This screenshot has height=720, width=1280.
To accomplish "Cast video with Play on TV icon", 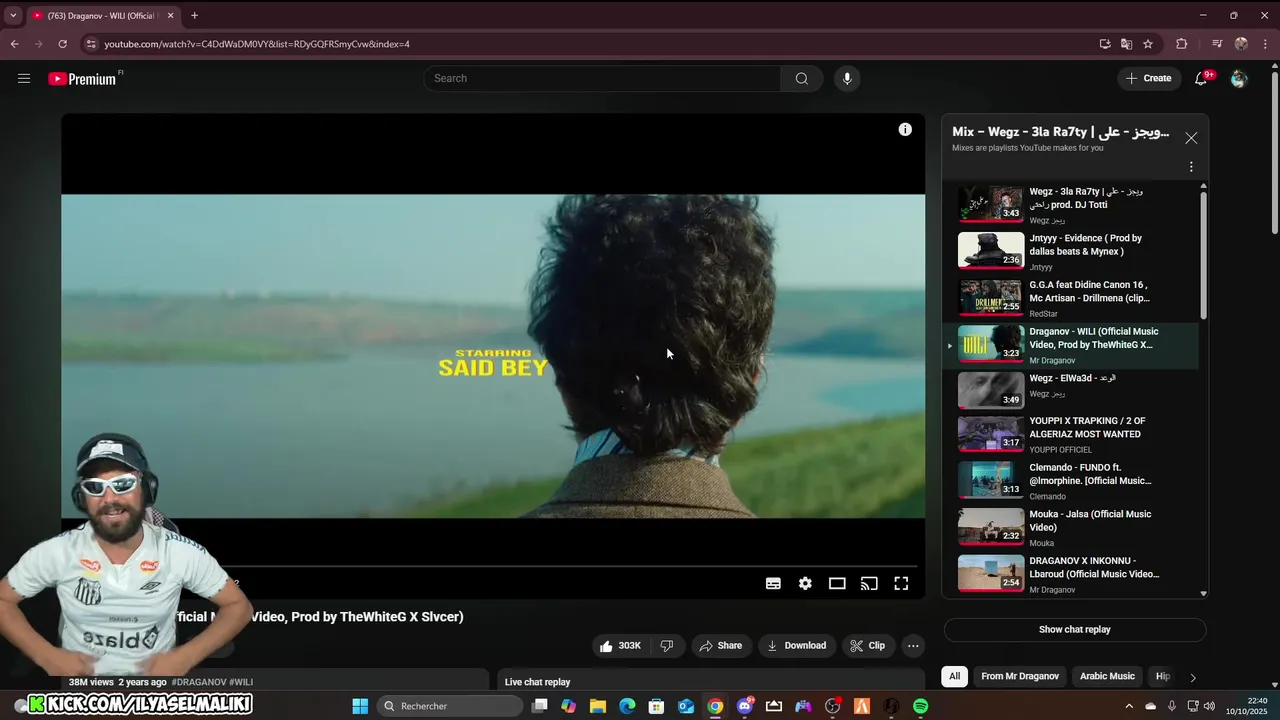I will (869, 583).
